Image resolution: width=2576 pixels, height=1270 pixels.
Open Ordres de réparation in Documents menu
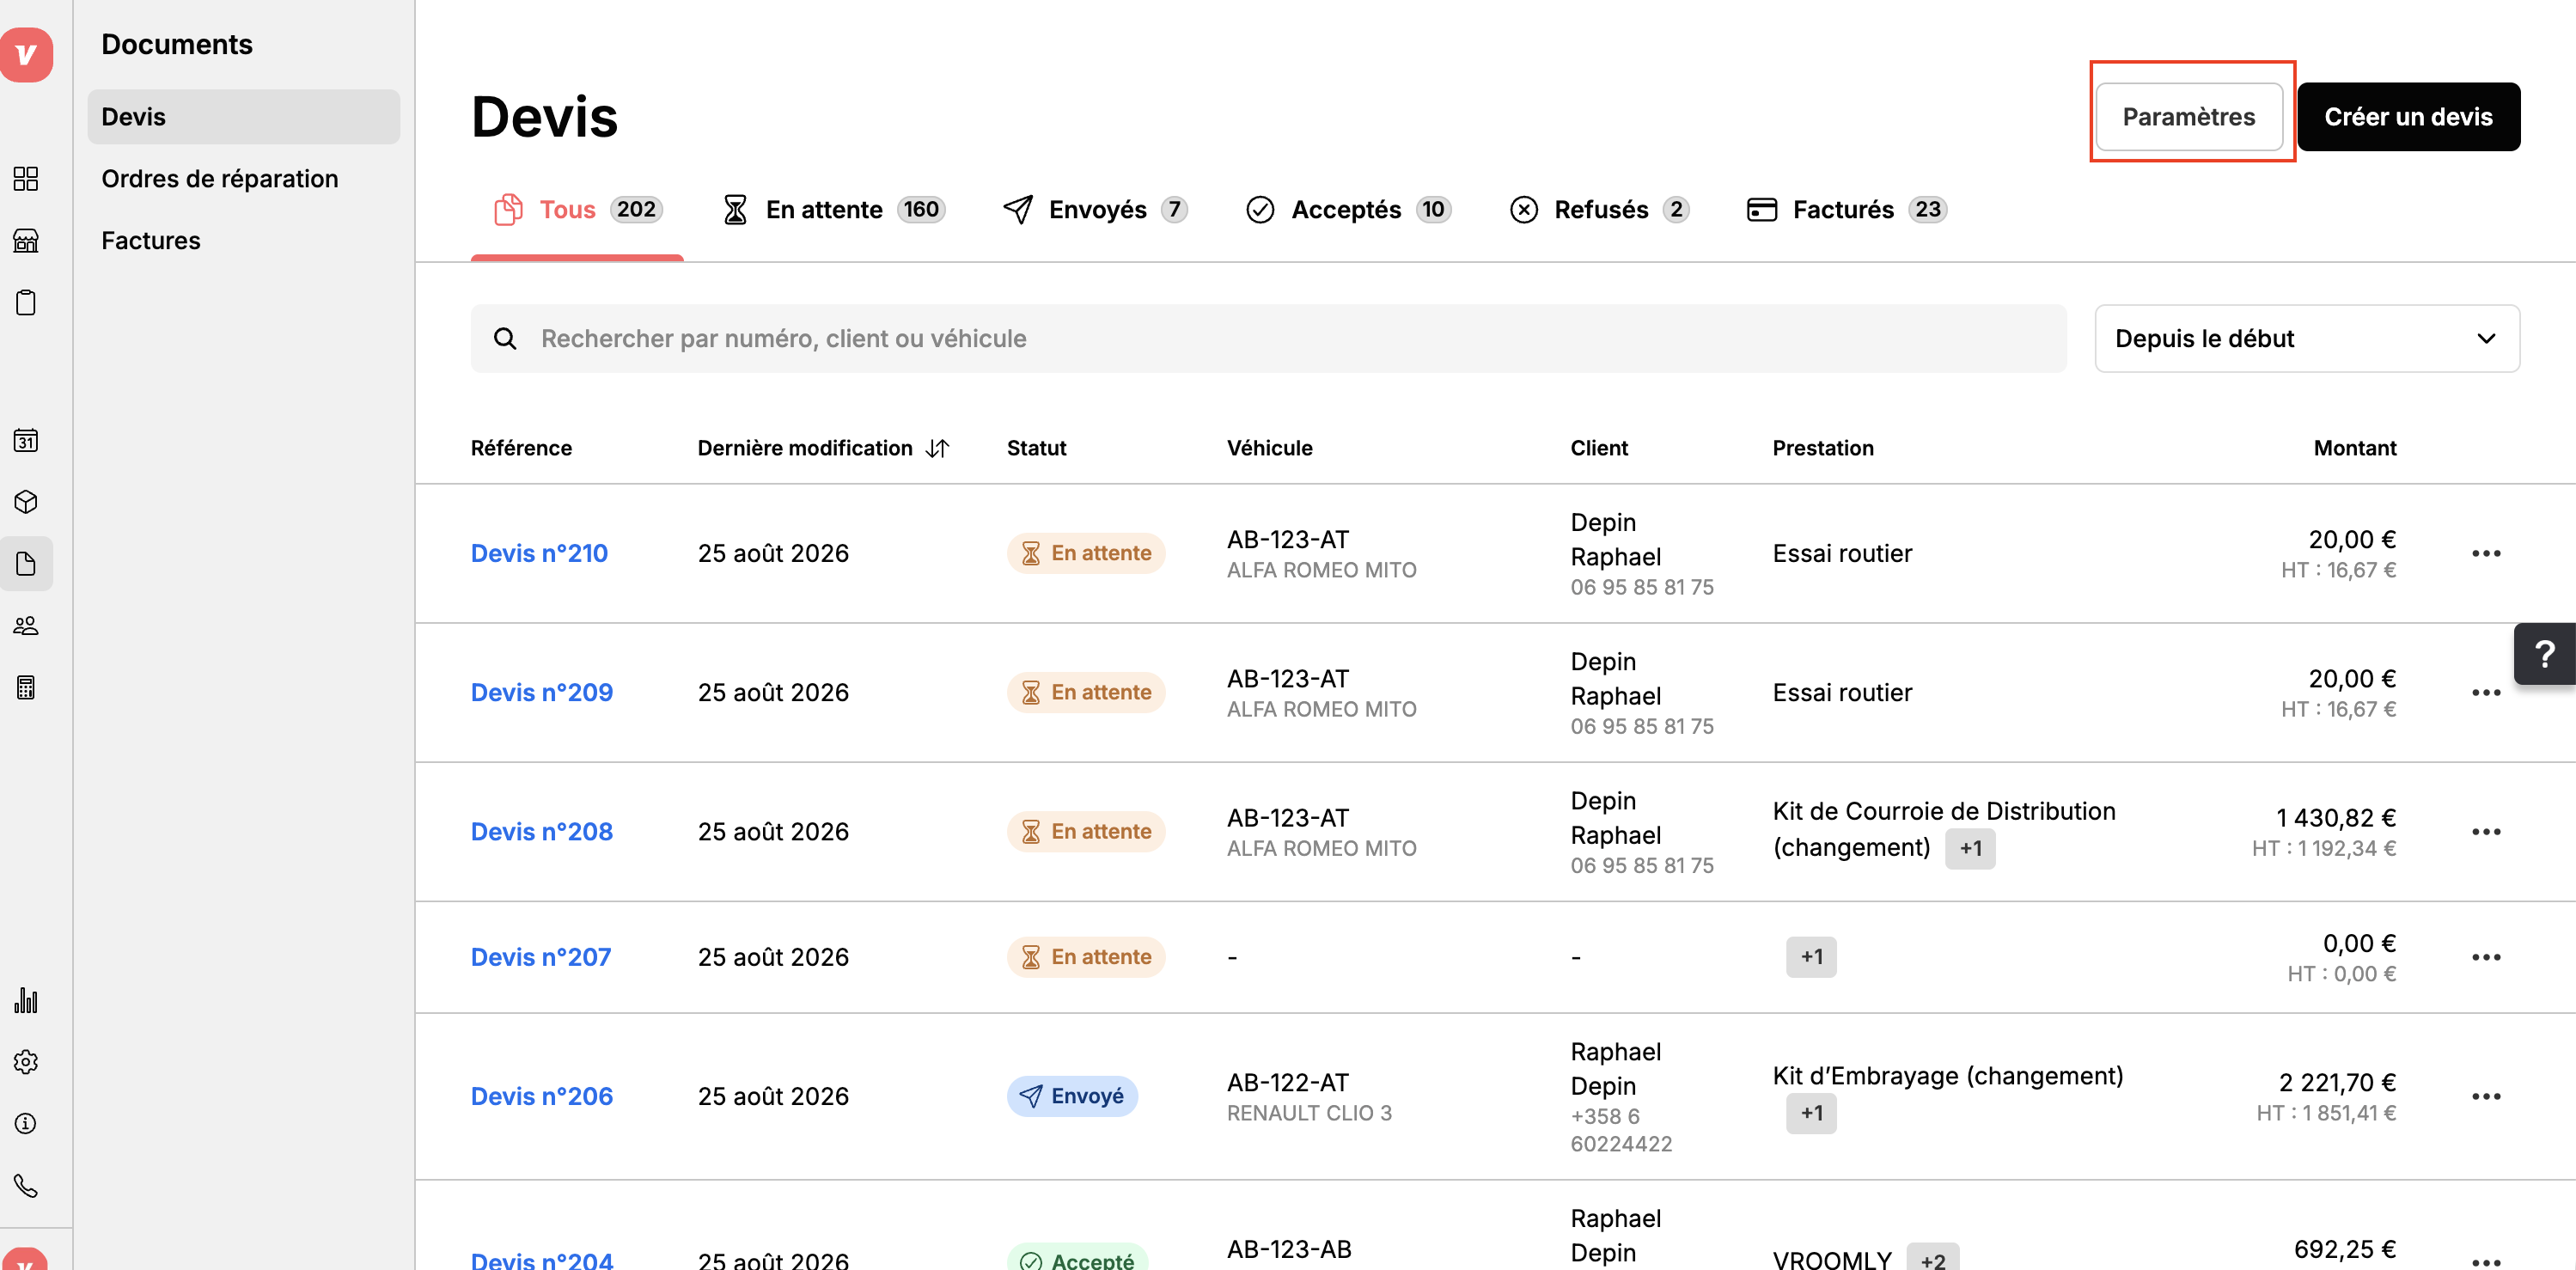point(220,179)
